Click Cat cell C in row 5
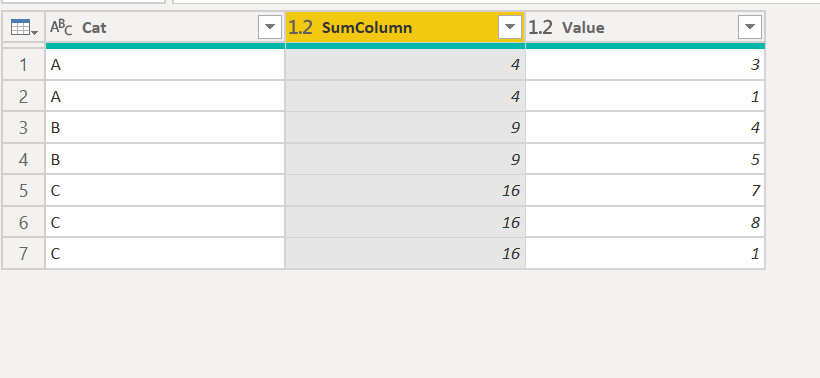This screenshot has width=820, height=378. [x=165, y=190]
